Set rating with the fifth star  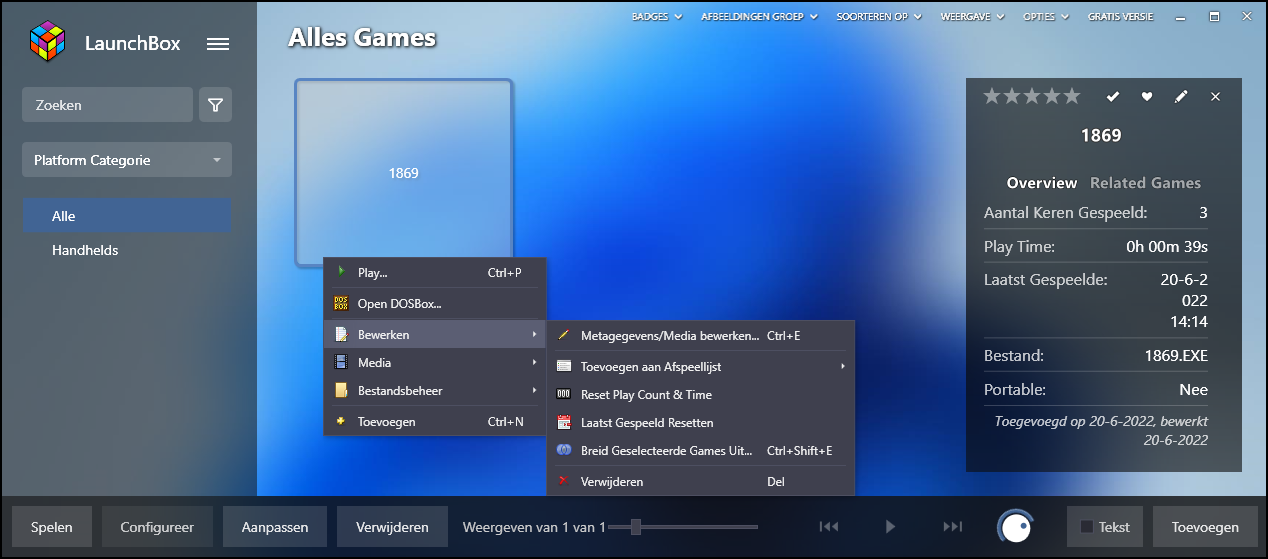1072,95
